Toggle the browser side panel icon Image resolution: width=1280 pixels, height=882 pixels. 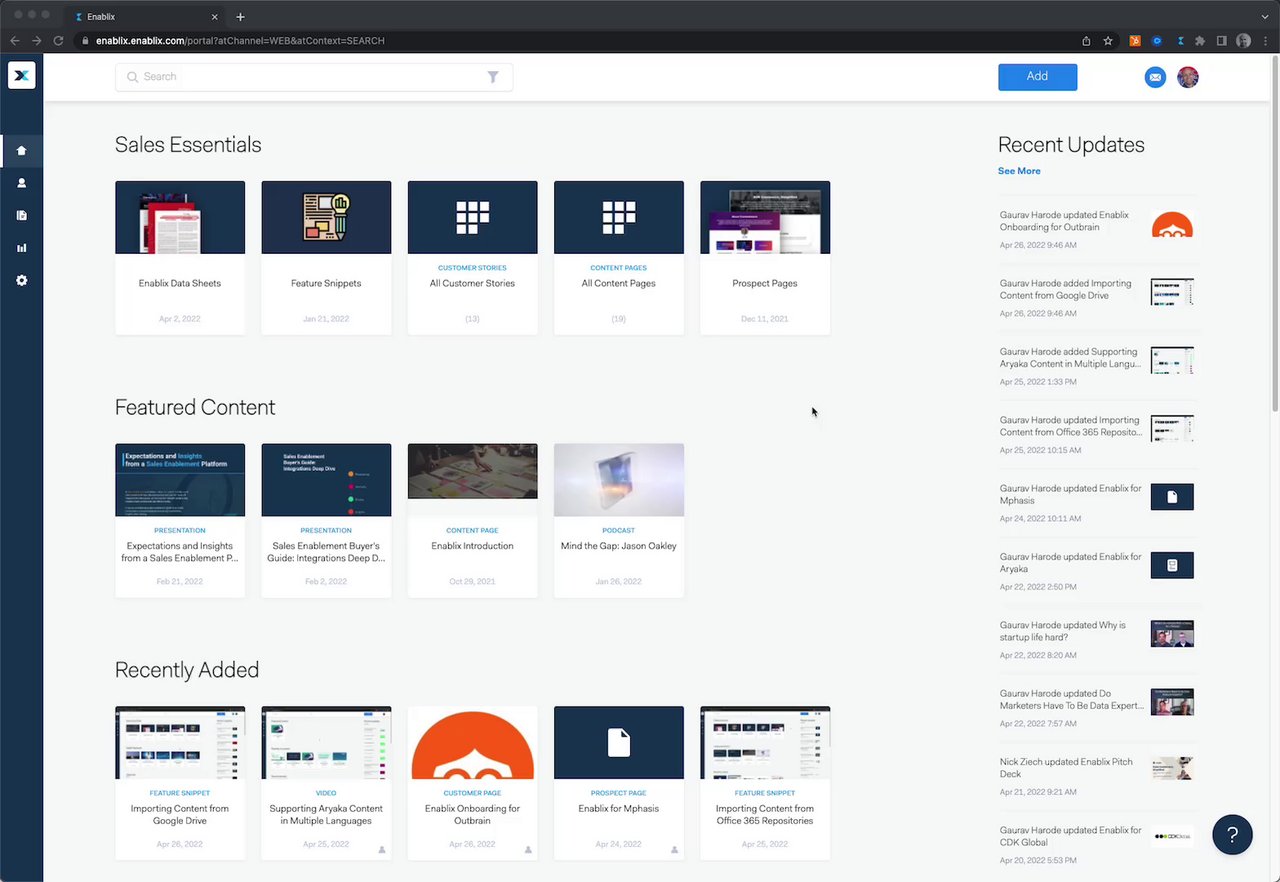[x=1221, y=41]
